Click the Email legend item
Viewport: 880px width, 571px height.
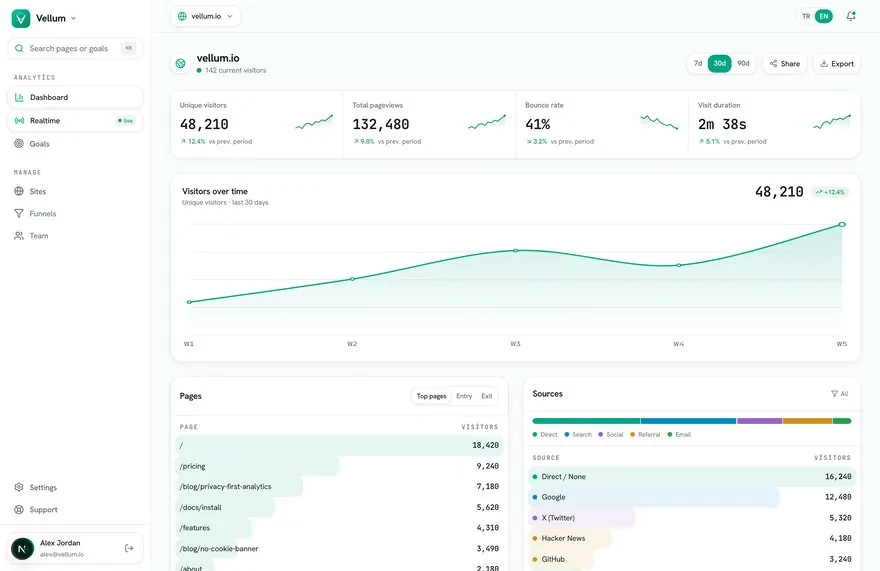679,435
